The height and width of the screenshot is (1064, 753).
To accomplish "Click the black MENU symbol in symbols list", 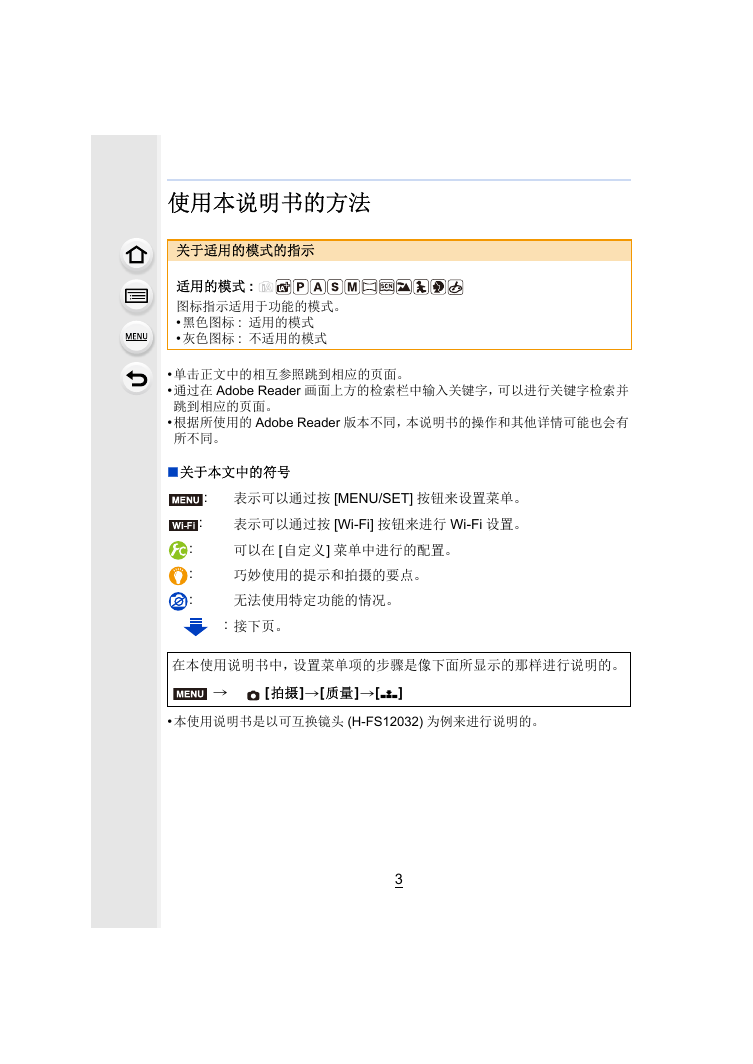I will pos(186,500).
